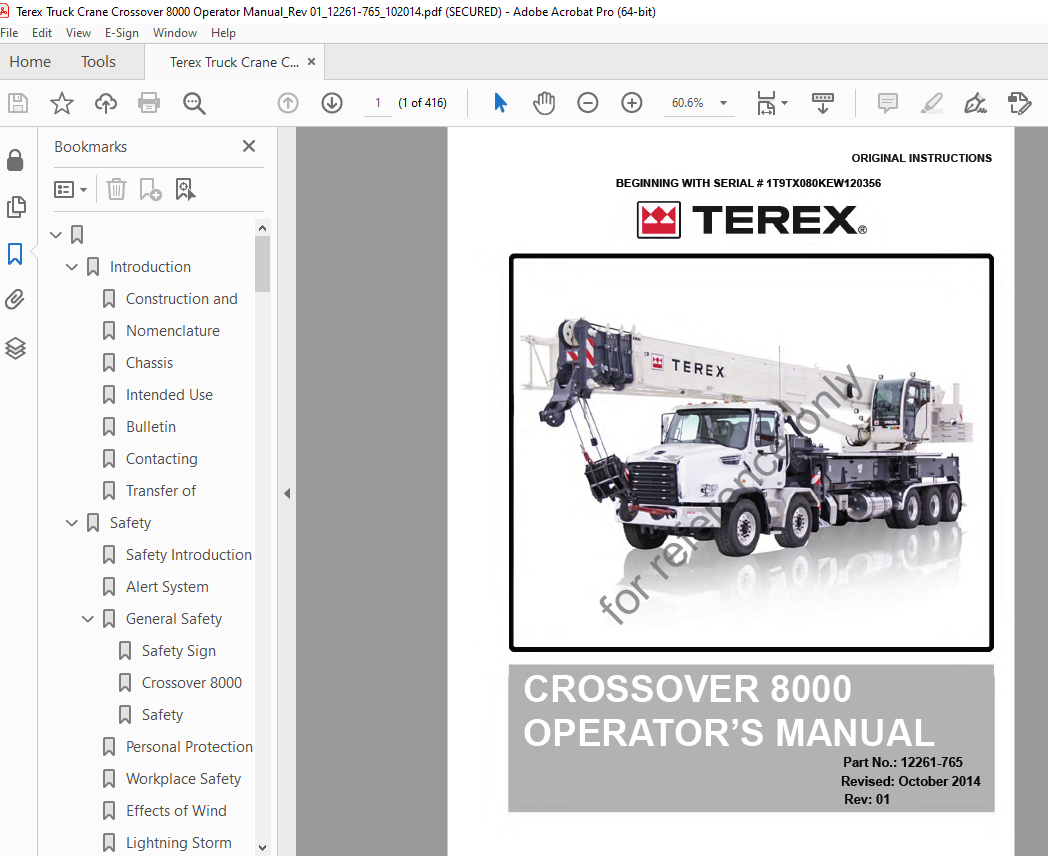Open the Edit menu
The width and height of the screenshot is (1048, 856).
point(42,33)
